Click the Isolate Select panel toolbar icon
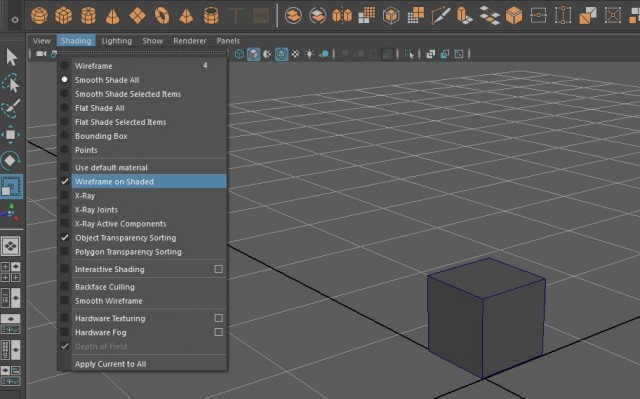 point(409,54)
